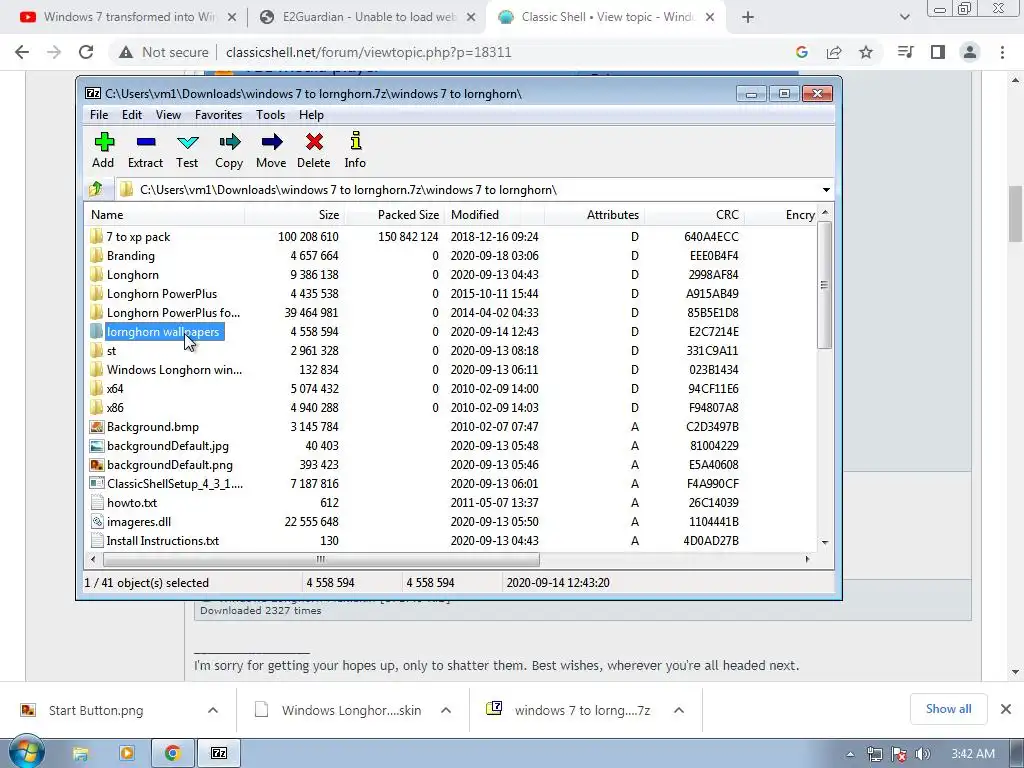The height and width of the screenshot is (768, 1024).
Task: Click the Add toolbar icon in 7-Zip
Action: pyautogui.click(x=104, y=142)
